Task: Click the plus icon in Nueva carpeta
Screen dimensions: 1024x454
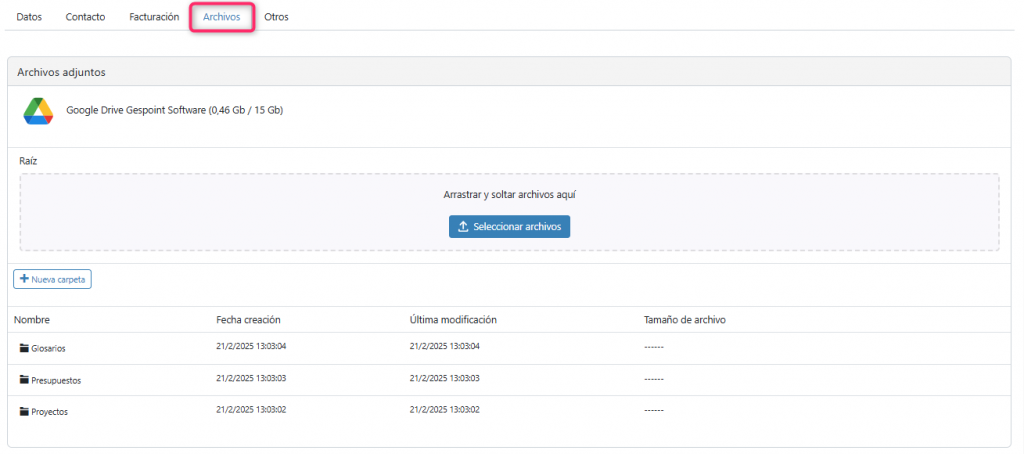Action: tap(24, 279)
